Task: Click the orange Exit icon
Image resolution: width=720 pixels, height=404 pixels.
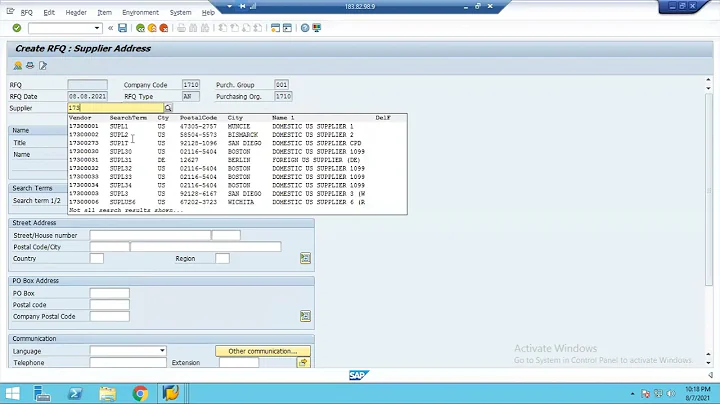Action: click(x=152, y=28)
